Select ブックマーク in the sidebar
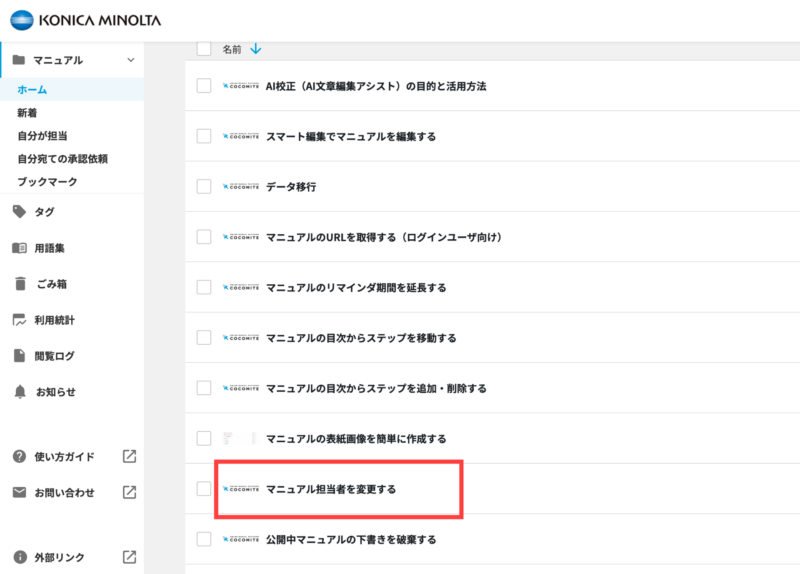Viewport: 800px width, 574px height. [x=47, y=182]
